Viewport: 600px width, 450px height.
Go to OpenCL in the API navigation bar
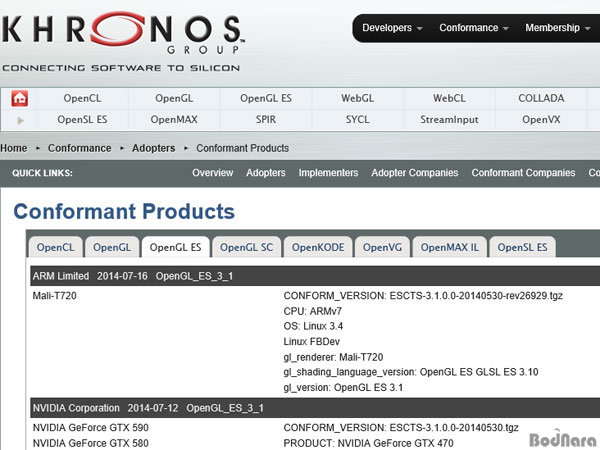[82, 98]
